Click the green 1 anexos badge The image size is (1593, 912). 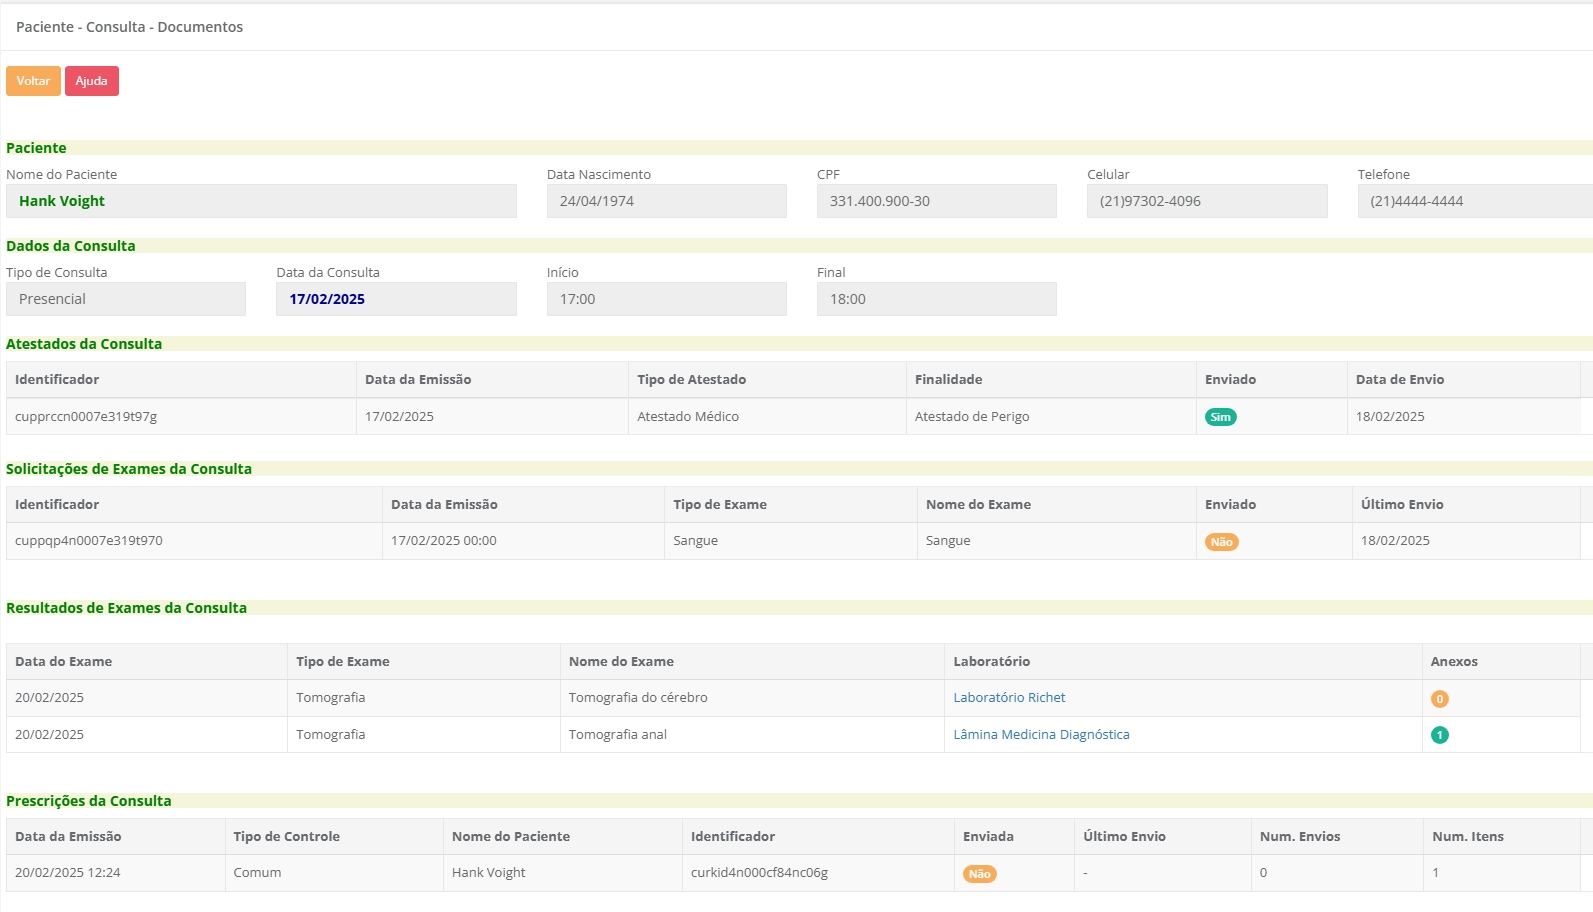point(1439,735)
